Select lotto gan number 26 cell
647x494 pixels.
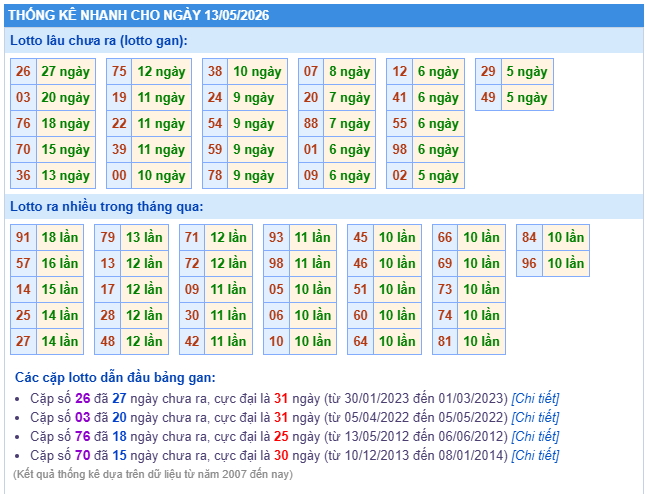(23, 71)
